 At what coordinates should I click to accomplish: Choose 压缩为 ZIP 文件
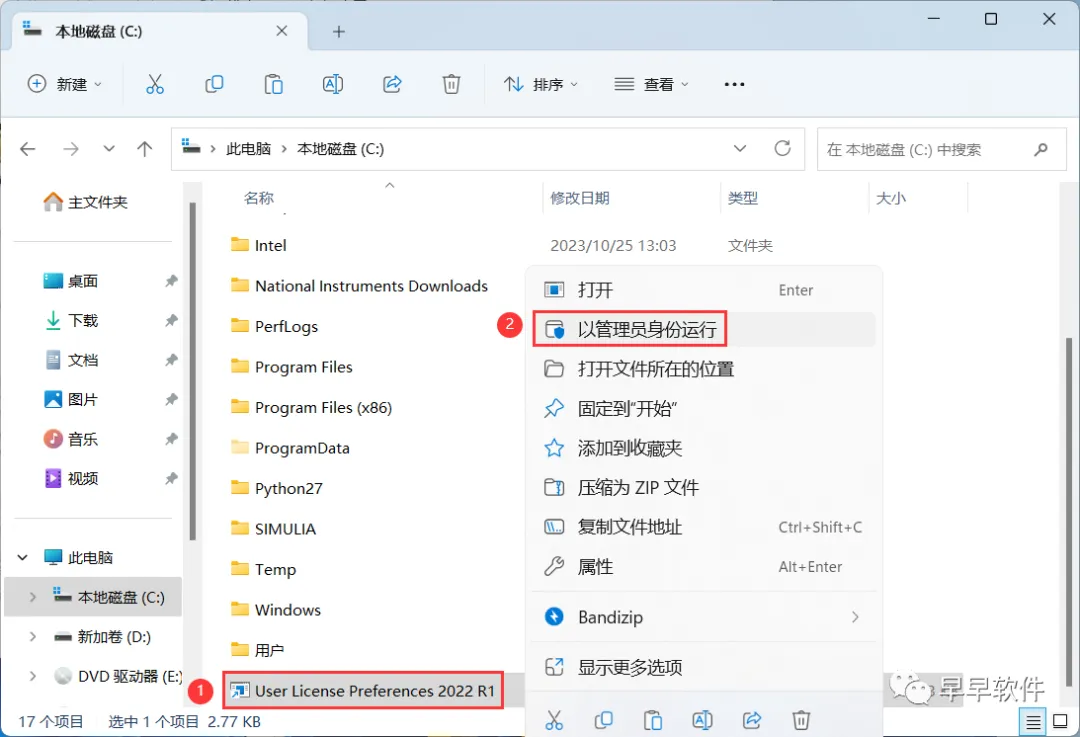click(704, 488)
